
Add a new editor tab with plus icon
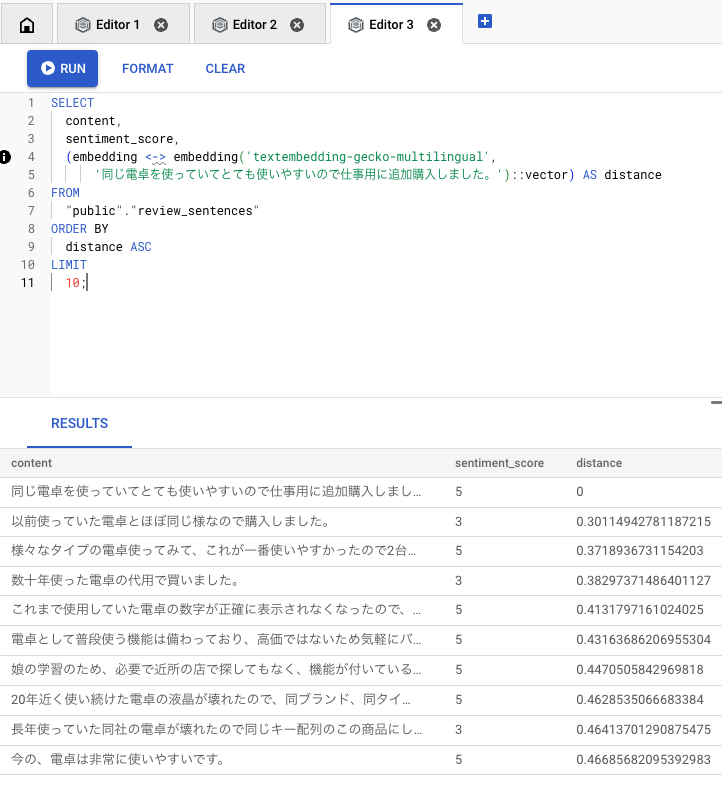(x=485, y=22)
